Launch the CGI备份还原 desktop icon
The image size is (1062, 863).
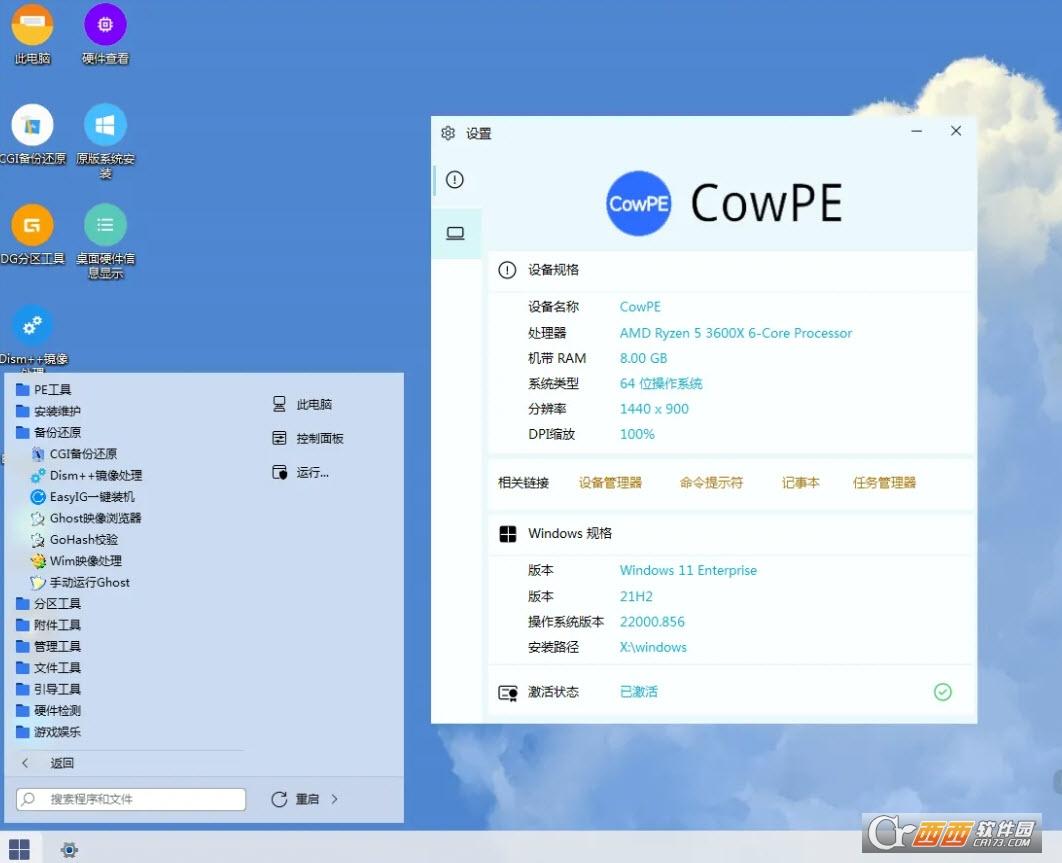tap(32, 135)
